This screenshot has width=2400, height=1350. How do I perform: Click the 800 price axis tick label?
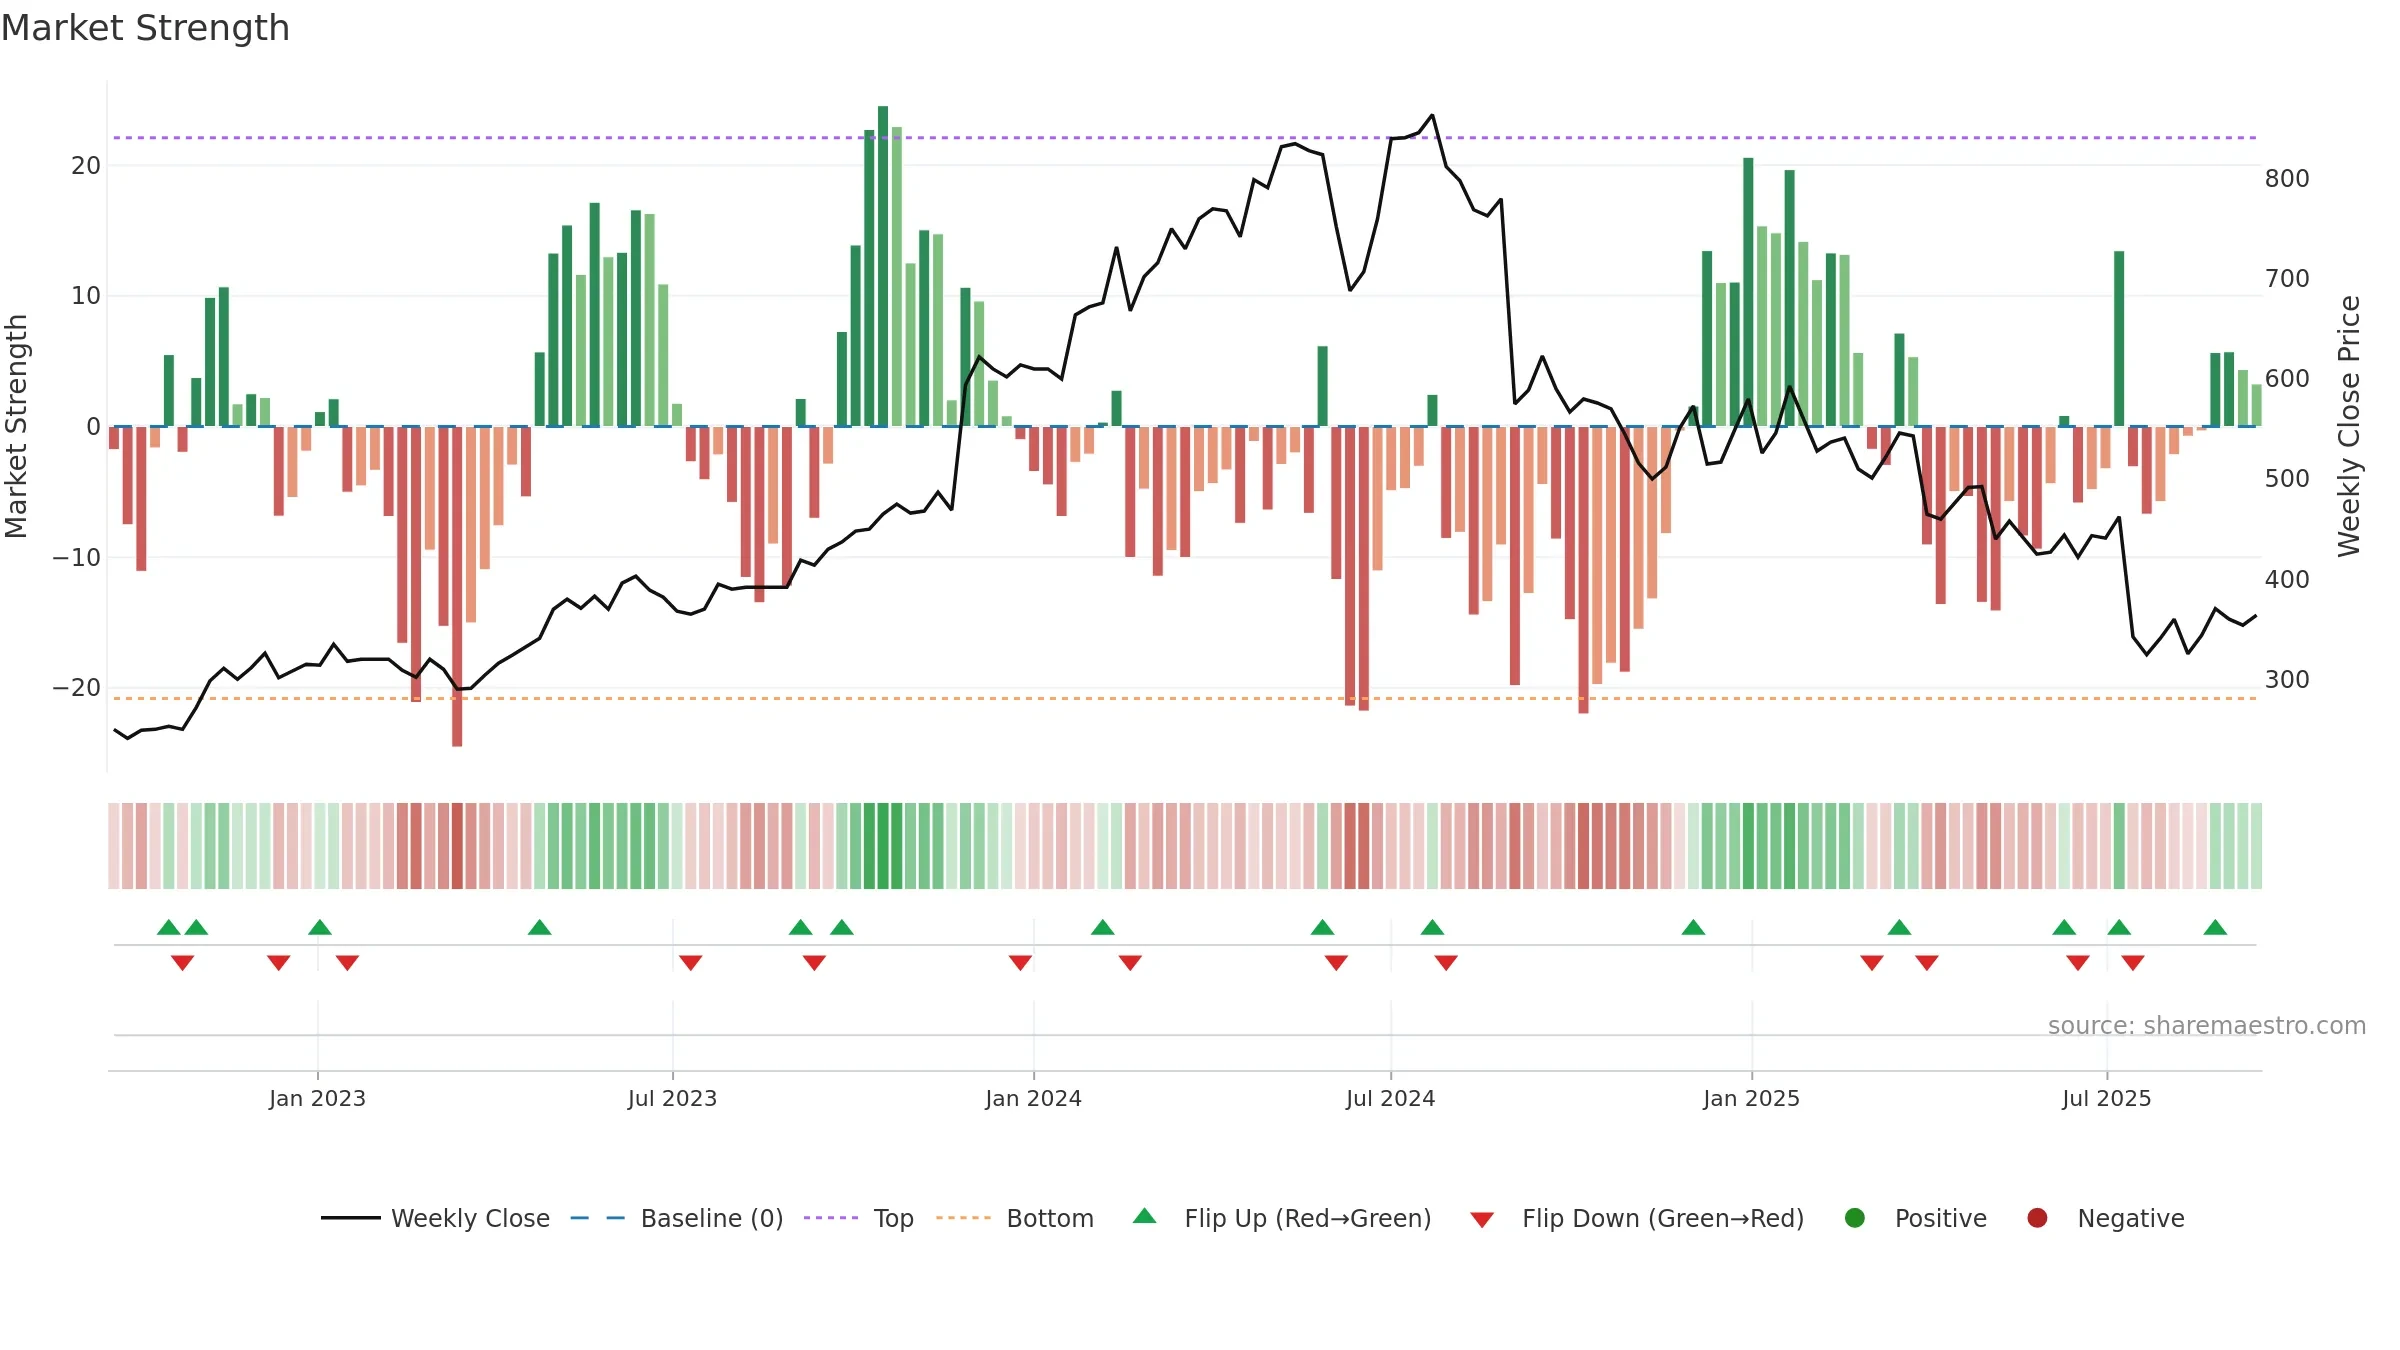click(2287, 178)
